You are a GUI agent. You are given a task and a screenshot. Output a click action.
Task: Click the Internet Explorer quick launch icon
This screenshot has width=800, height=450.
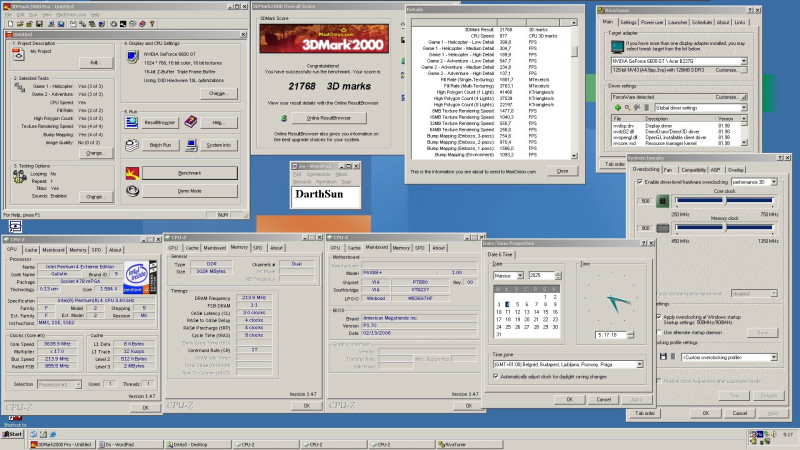[53, 434]
